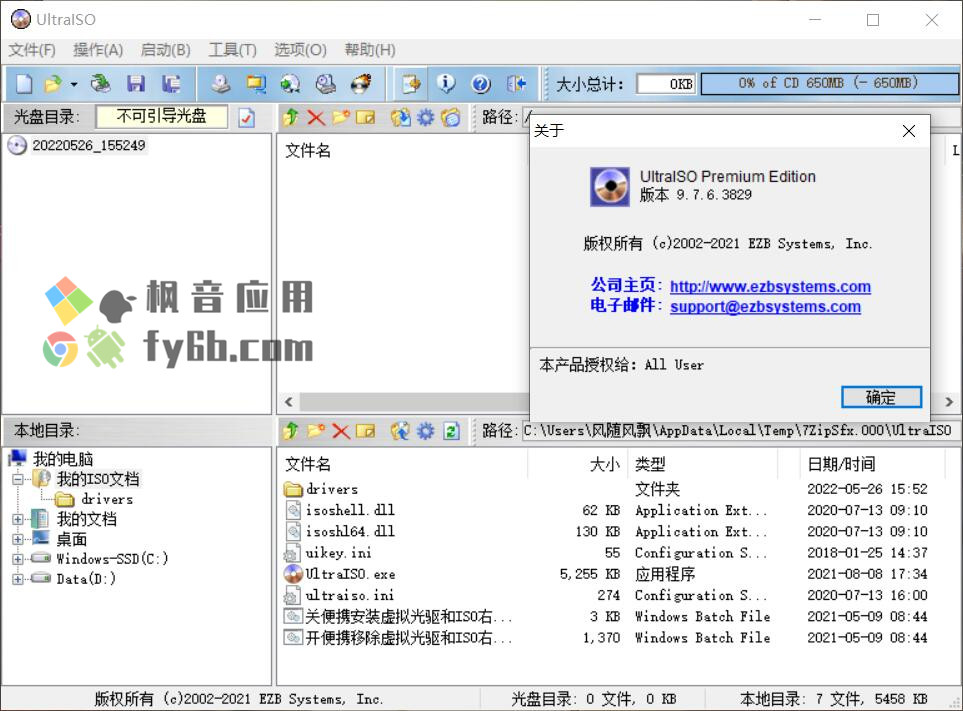Screen dimensions: 963x711
Task: Expand the 我的文档 tree node
Action: point(18,519)
